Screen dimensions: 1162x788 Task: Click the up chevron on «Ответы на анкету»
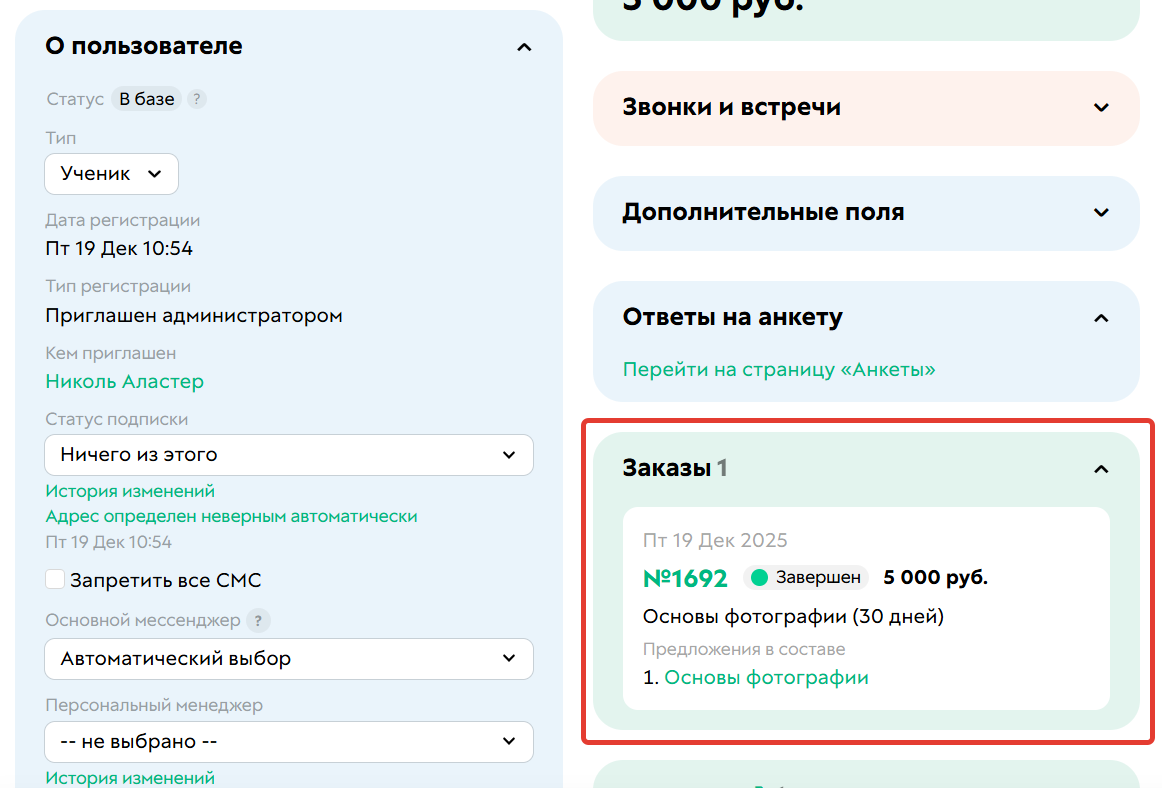tap(1101, 317)
